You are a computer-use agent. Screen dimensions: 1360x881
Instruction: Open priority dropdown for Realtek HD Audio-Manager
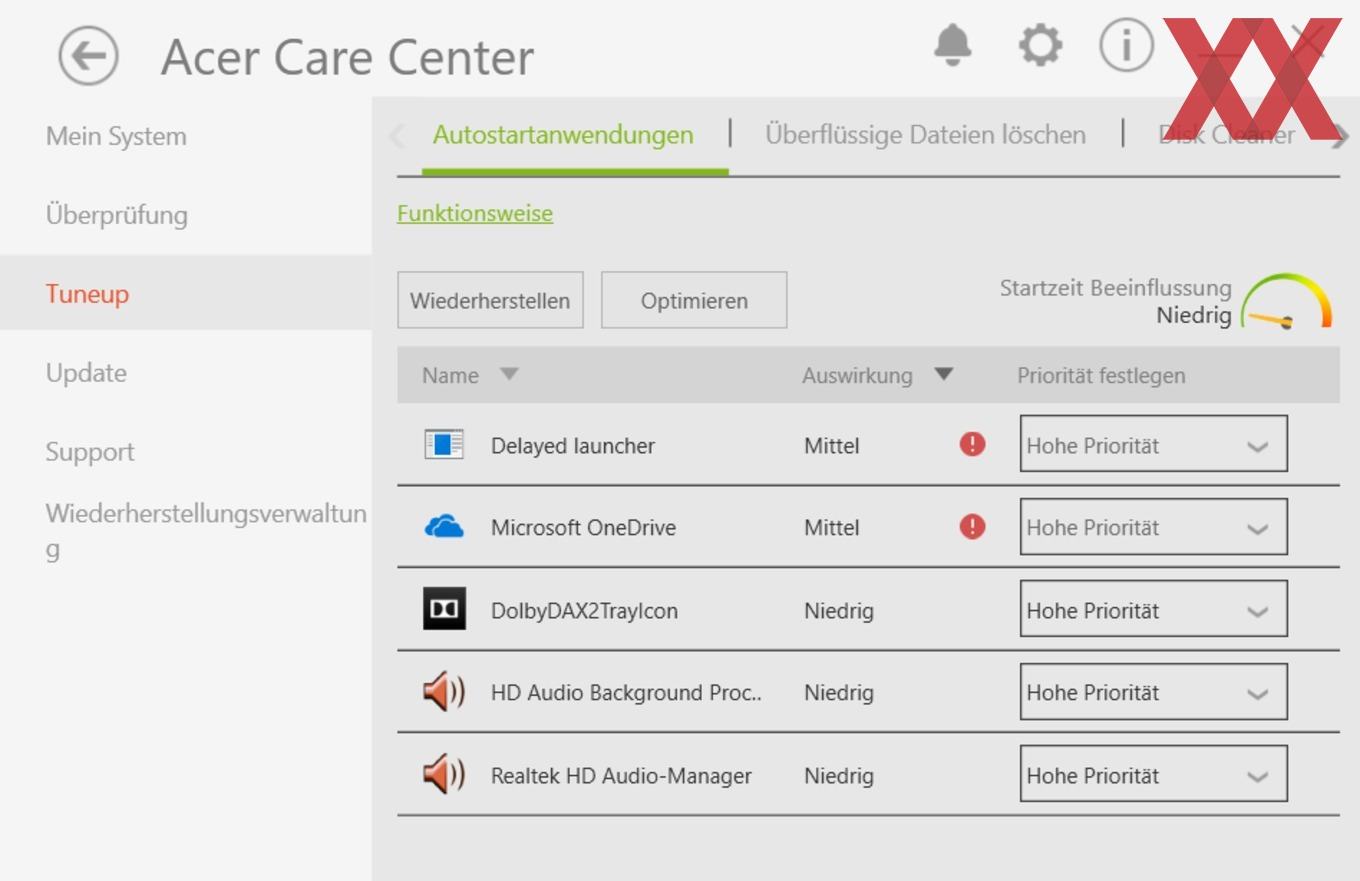click(1153, 774)
